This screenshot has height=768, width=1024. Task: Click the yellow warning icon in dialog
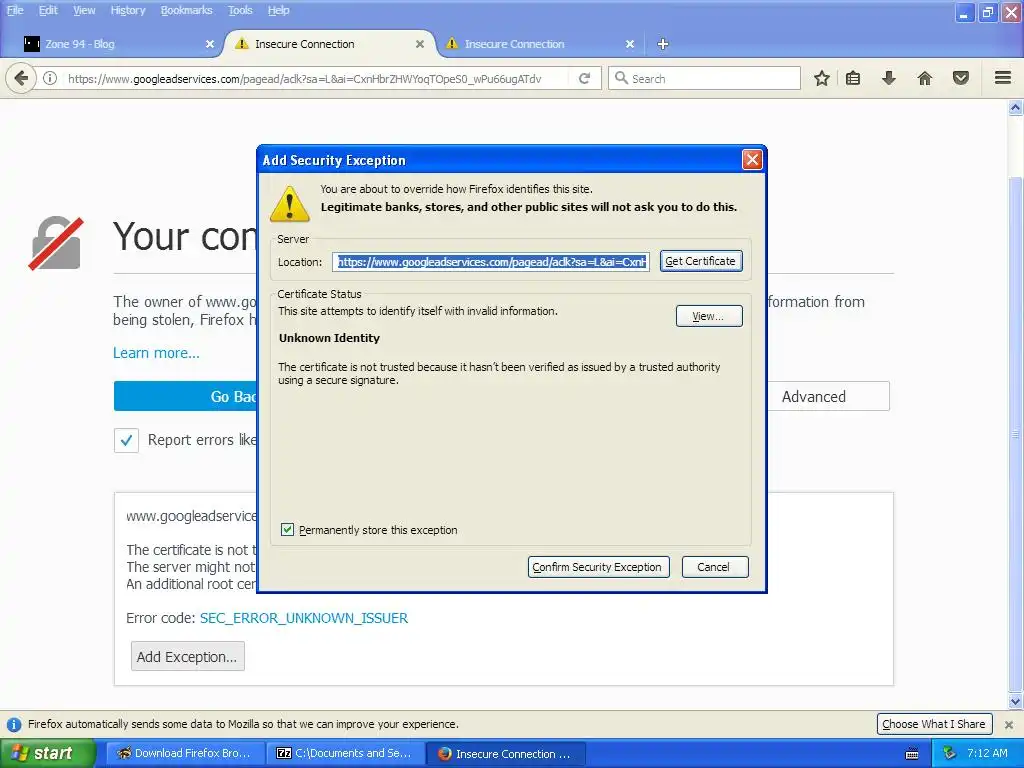point(290,204)
